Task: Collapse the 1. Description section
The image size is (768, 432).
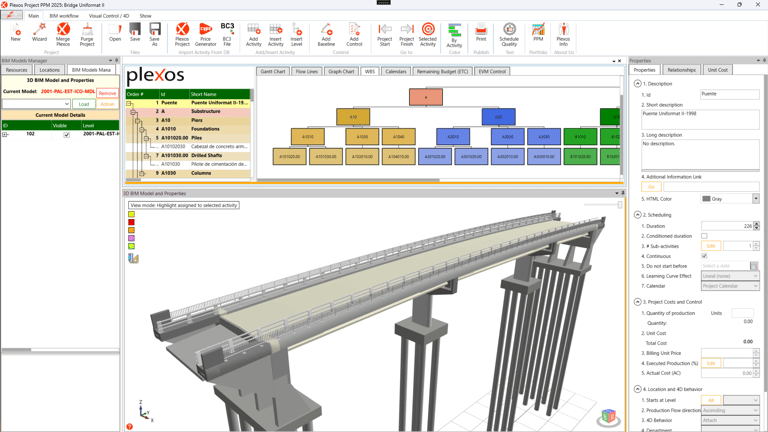Action: click(637, 83)
